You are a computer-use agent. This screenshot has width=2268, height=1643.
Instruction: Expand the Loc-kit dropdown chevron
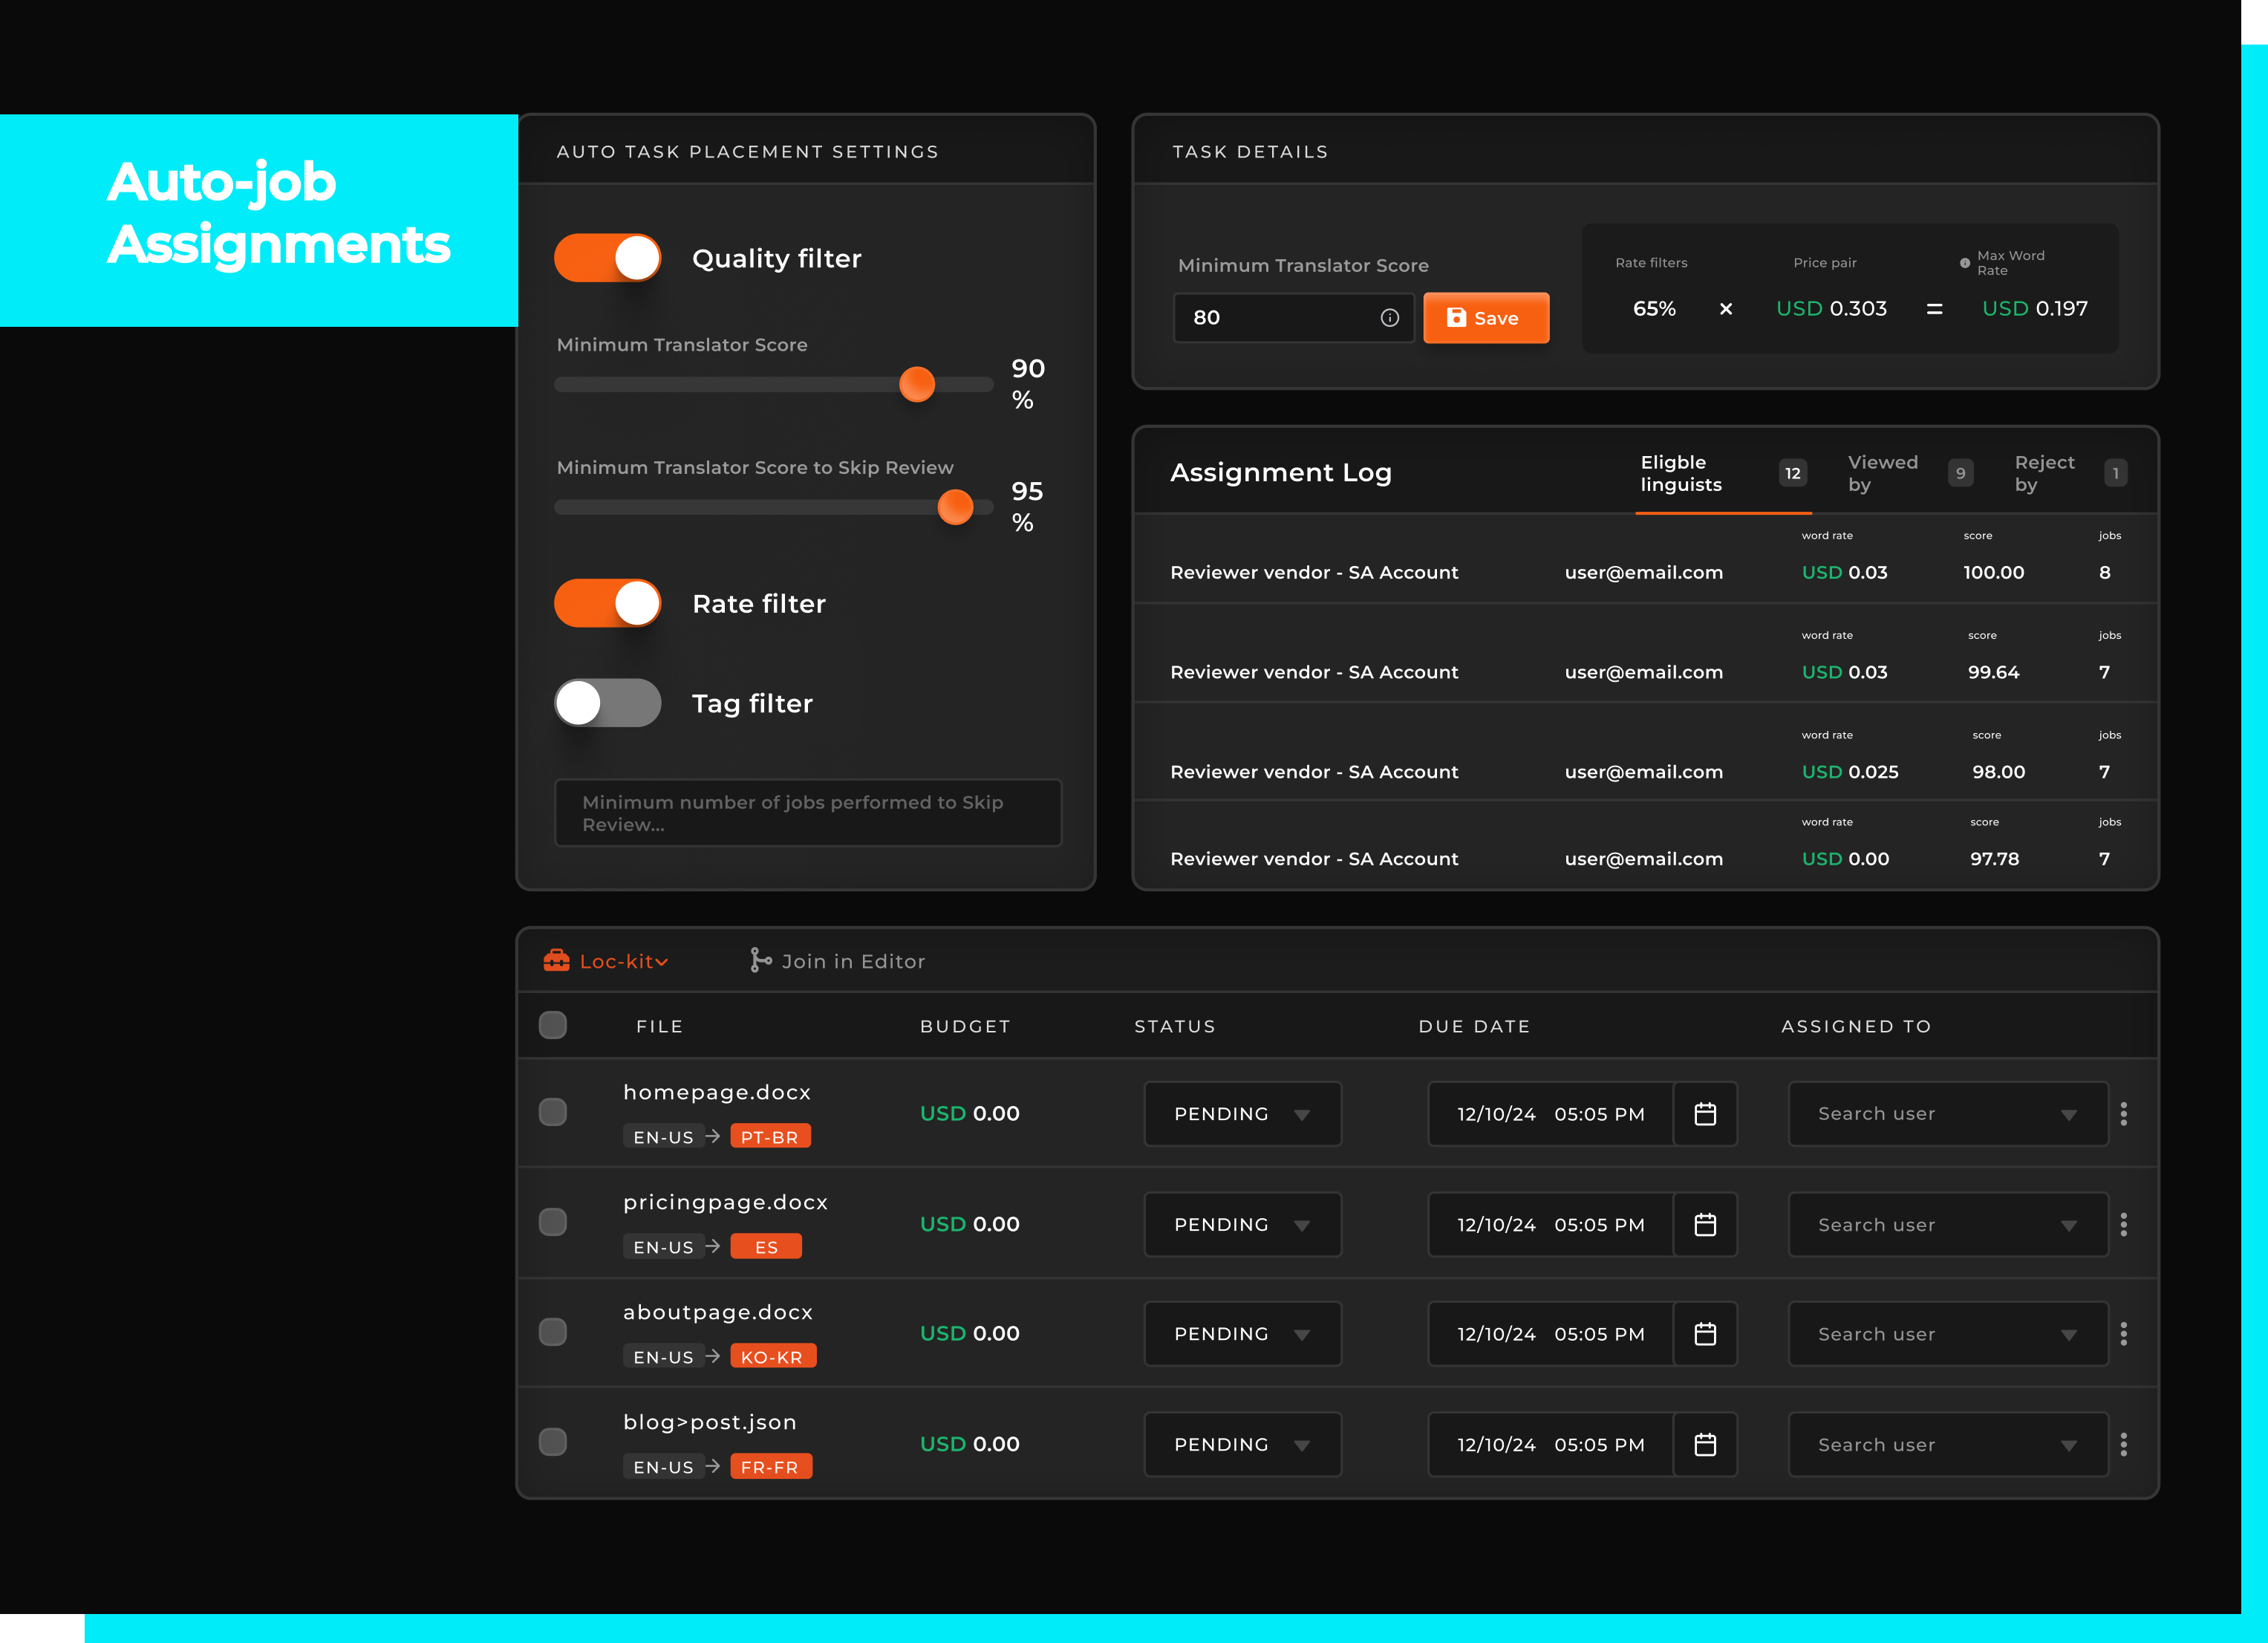click(662, 963)
